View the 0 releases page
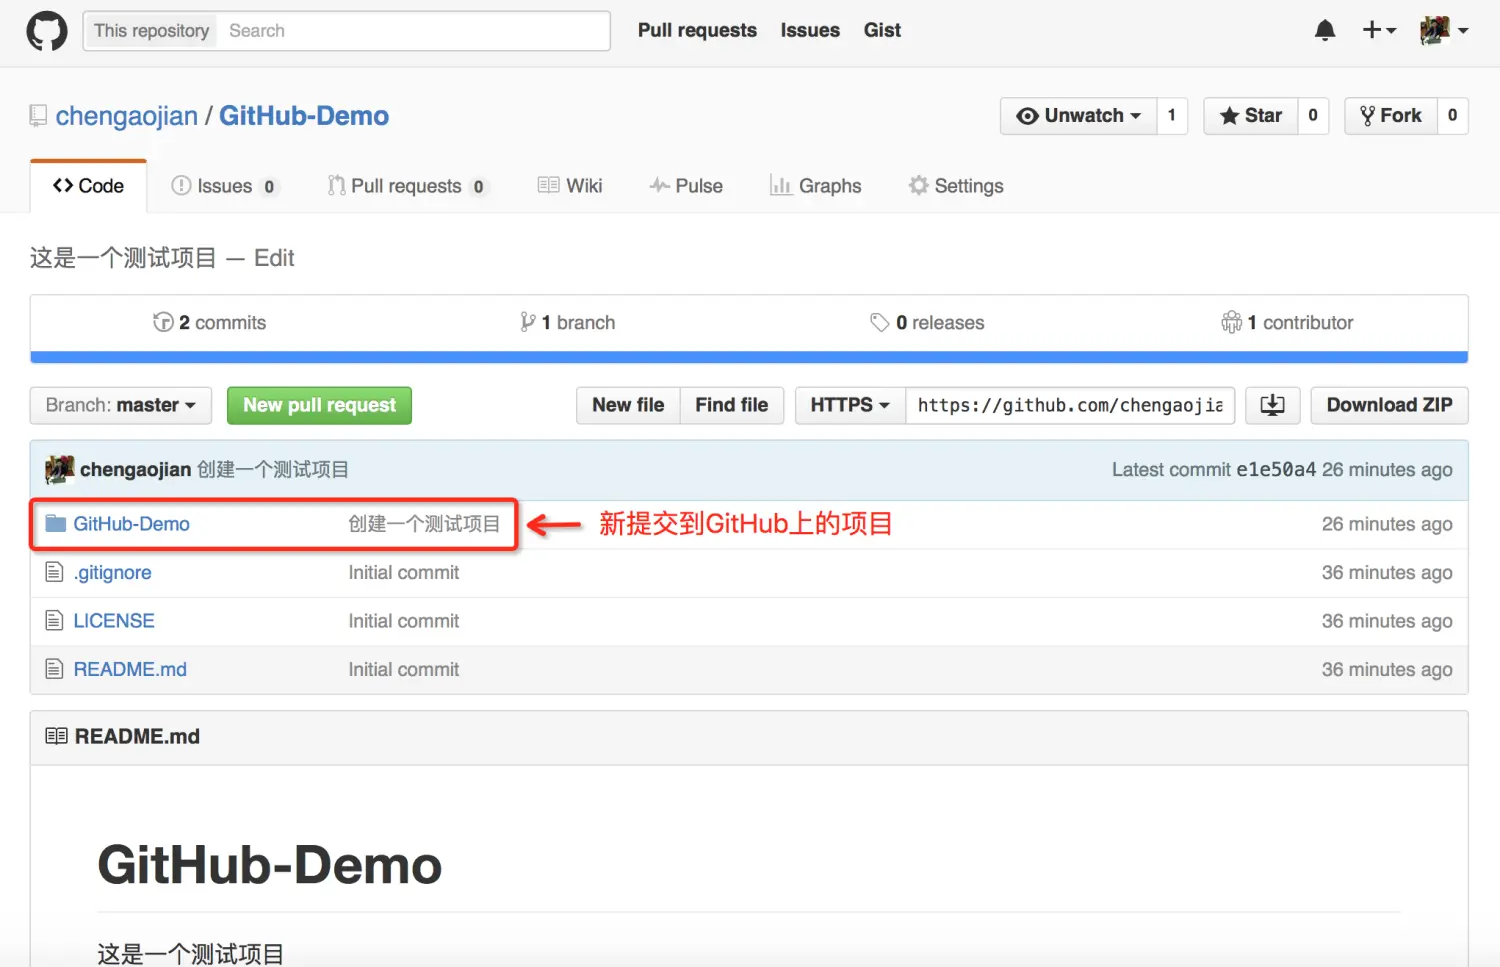The height and width of the screenshot is (967, 1500). tap(927, 323)
